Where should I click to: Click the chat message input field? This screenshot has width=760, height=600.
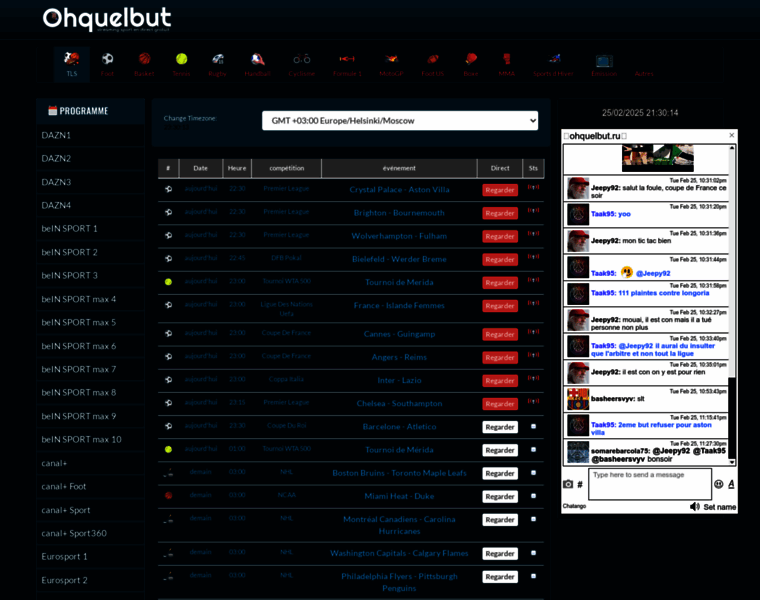[649, 484]
